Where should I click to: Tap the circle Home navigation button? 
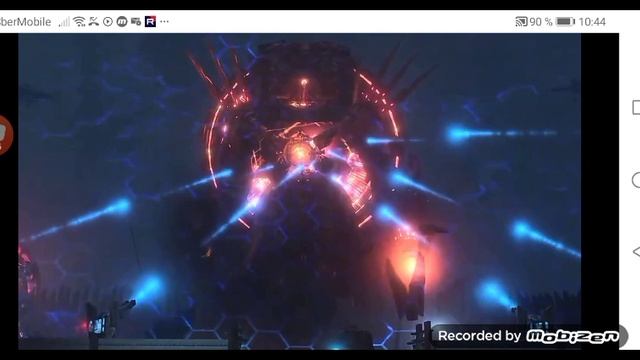[x=636, y=180]
